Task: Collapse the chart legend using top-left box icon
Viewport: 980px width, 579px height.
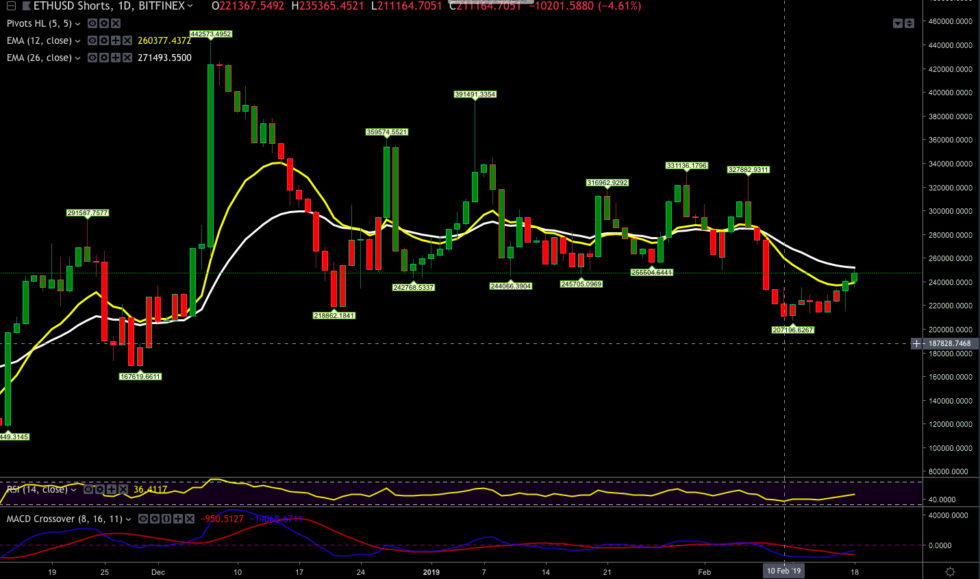Action: [x=11, y=6]
